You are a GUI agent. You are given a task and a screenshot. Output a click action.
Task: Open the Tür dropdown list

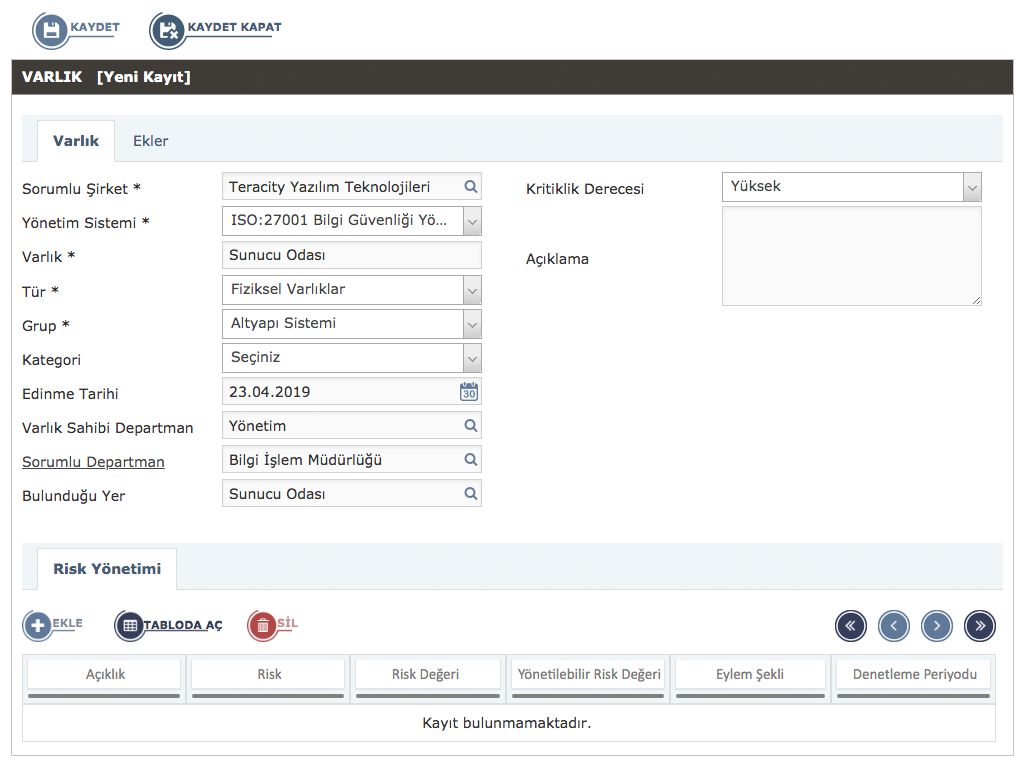coord(472,290)
